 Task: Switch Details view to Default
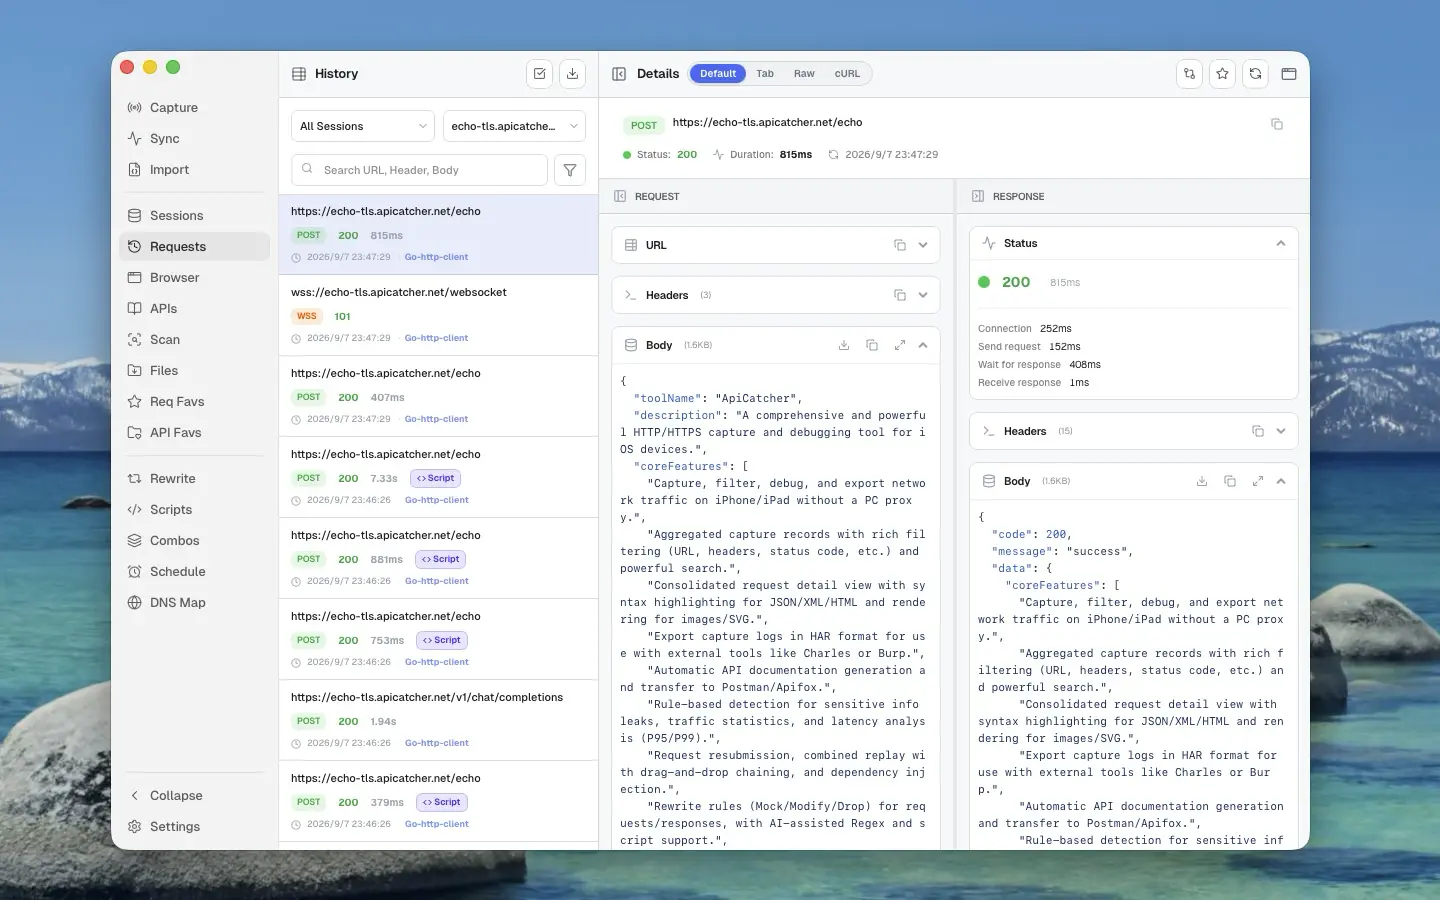718,74
